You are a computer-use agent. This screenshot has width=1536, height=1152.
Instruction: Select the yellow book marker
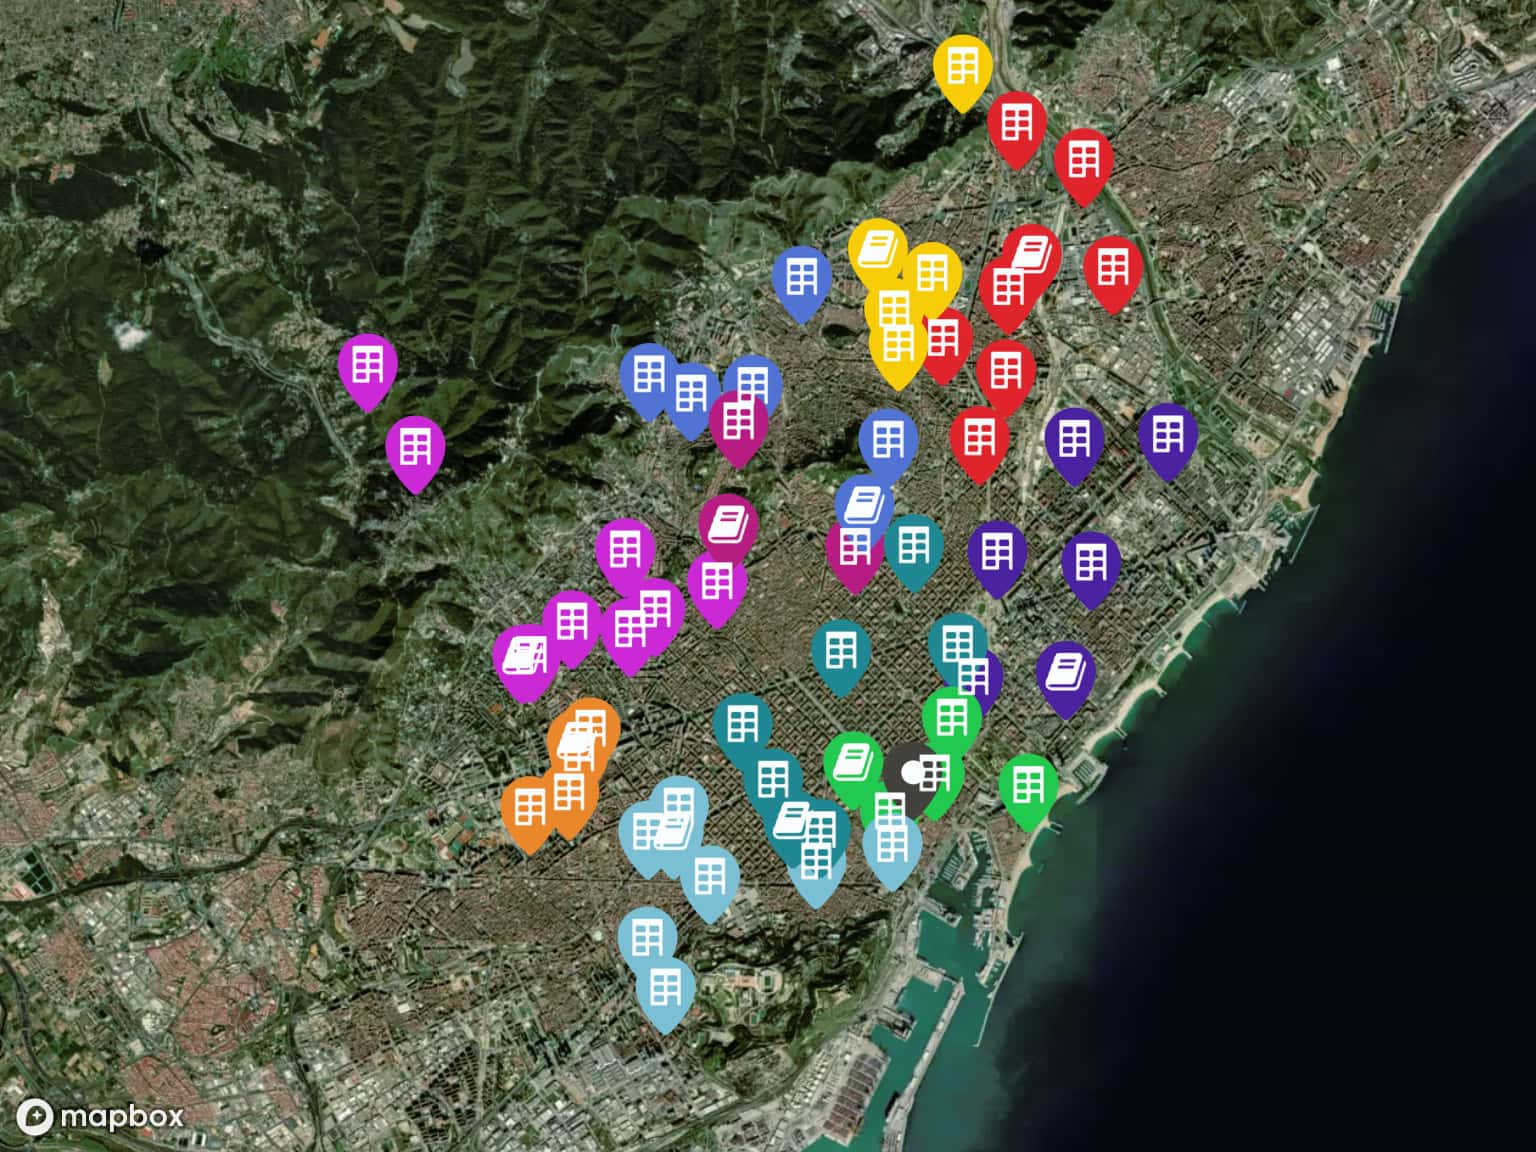coord(877,247)
